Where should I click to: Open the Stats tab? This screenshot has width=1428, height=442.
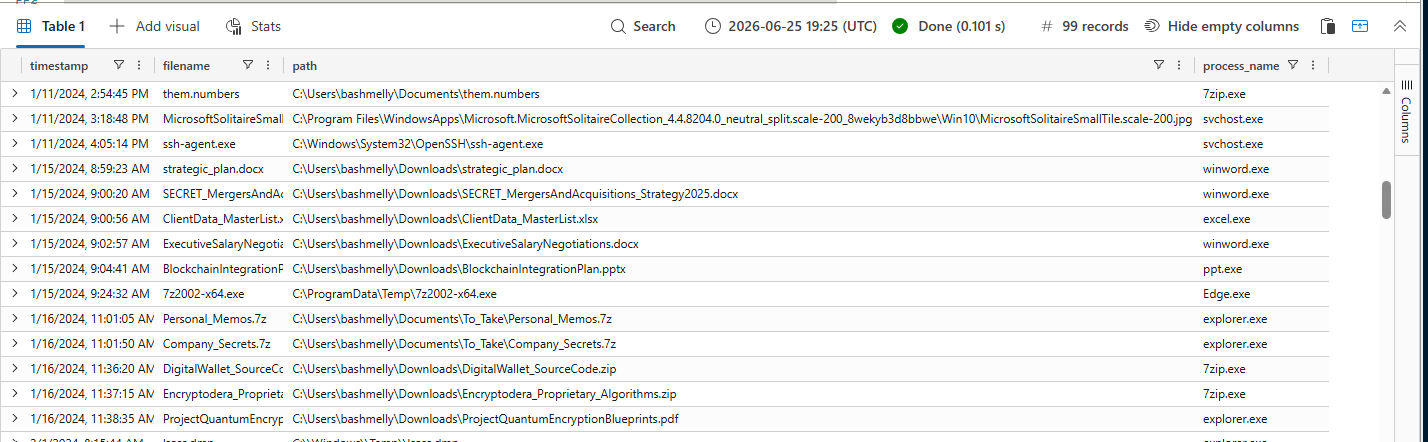(254, 26)
